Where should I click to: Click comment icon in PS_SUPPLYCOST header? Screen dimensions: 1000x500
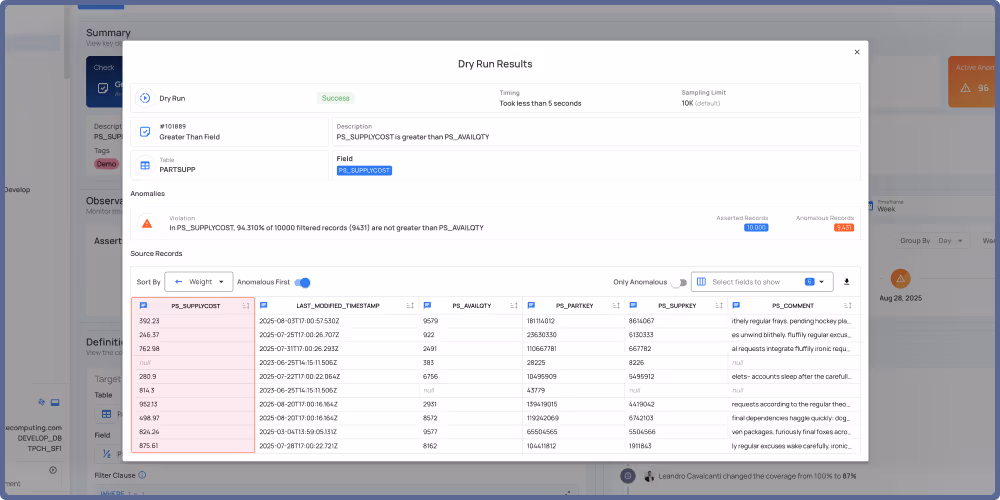tap(143, 305)
